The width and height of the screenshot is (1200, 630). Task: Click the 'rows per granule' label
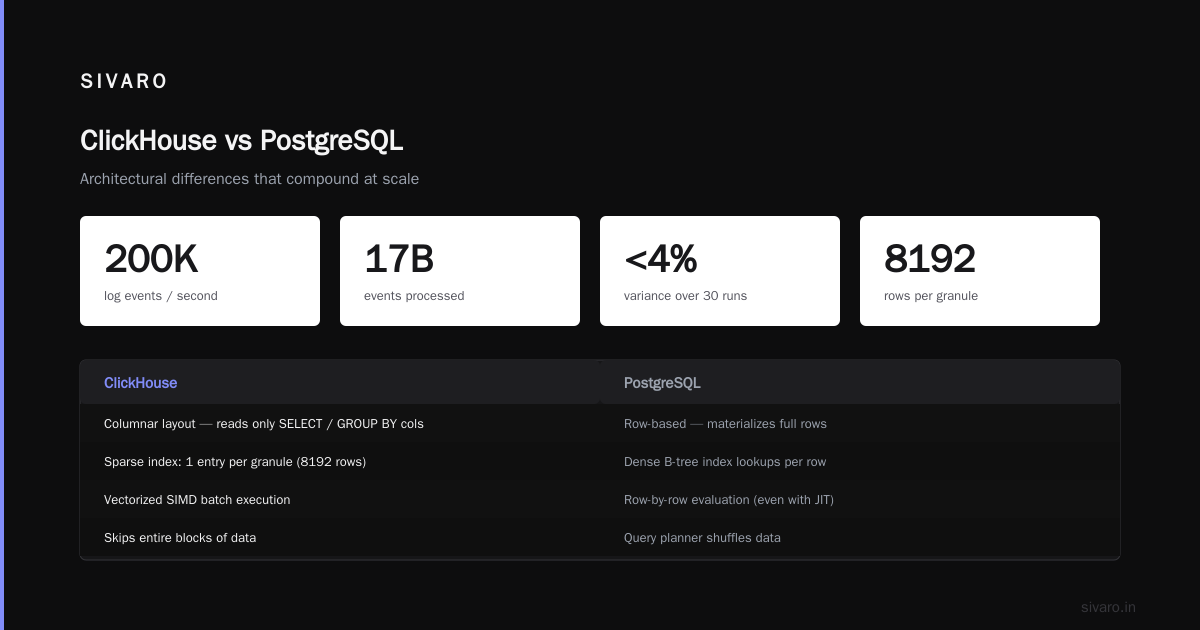click(x=931, y=296)
